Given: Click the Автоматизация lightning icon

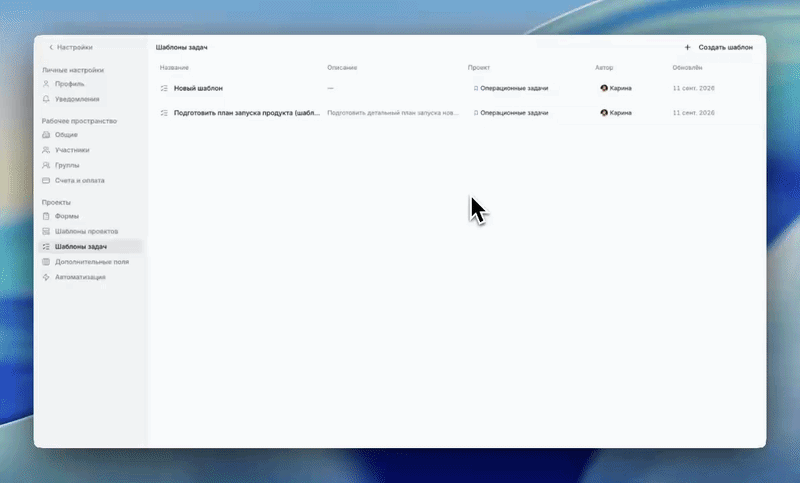Looking at the screenshot, I should [46, 277].
